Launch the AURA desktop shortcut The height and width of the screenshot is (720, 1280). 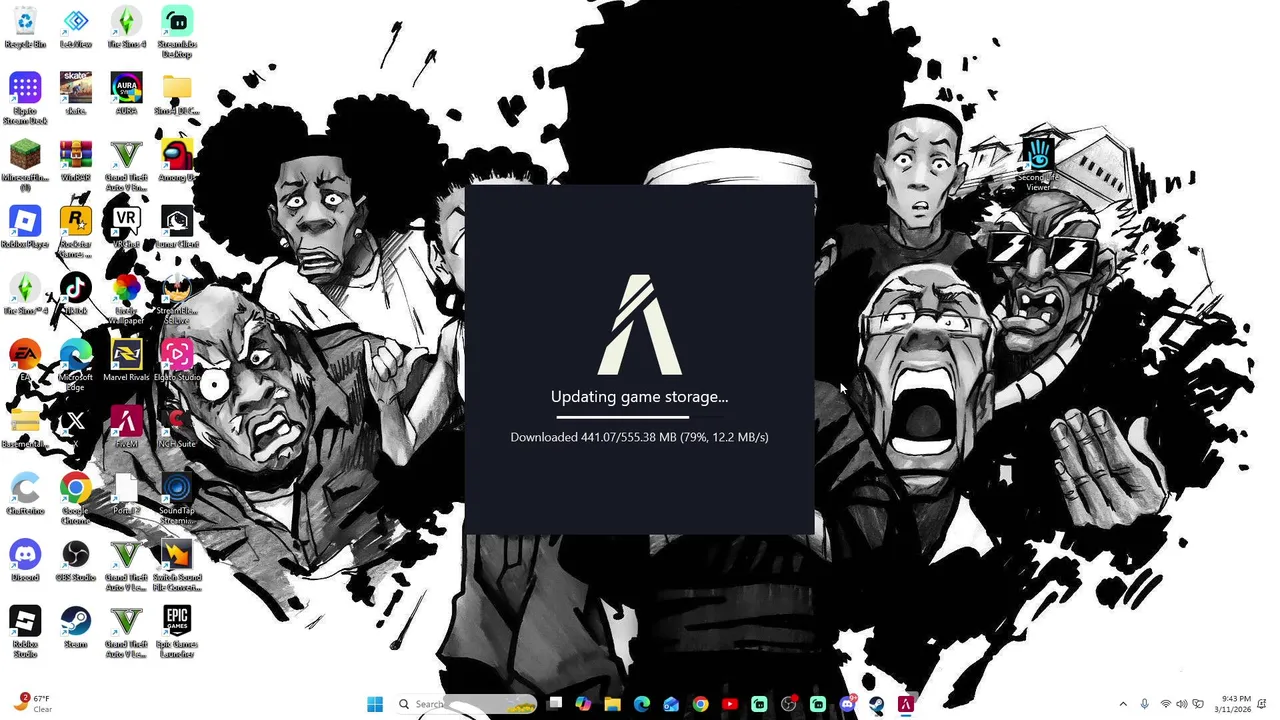[x=126, y=94]
